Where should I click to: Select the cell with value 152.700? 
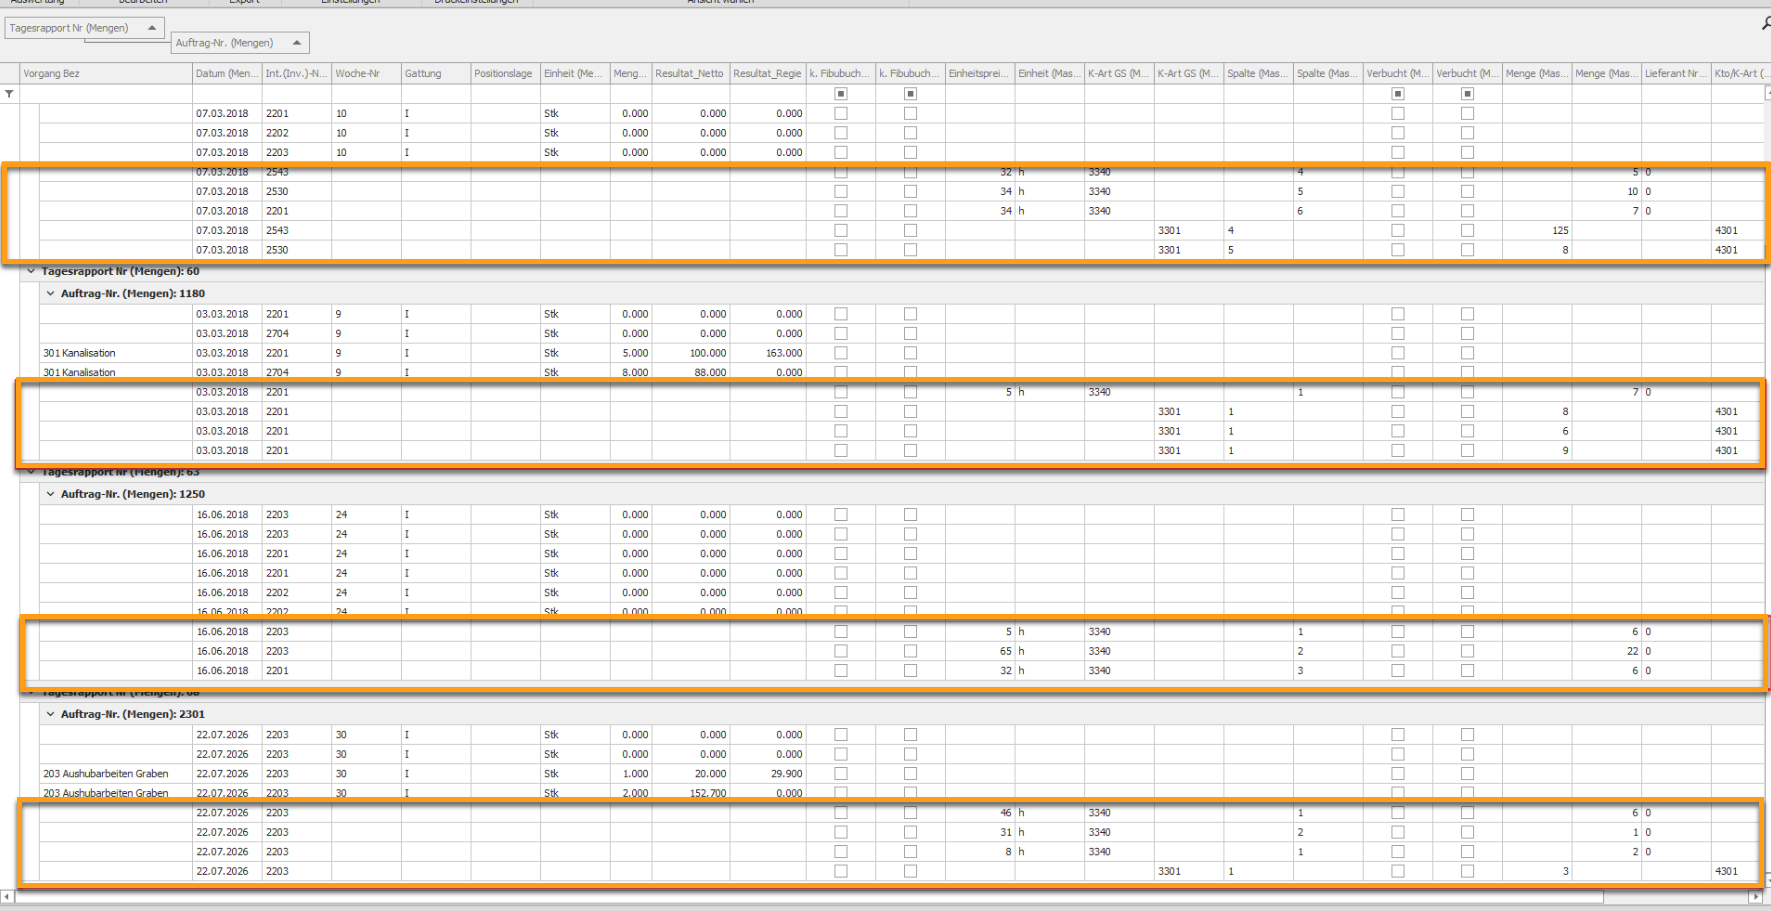691,793
